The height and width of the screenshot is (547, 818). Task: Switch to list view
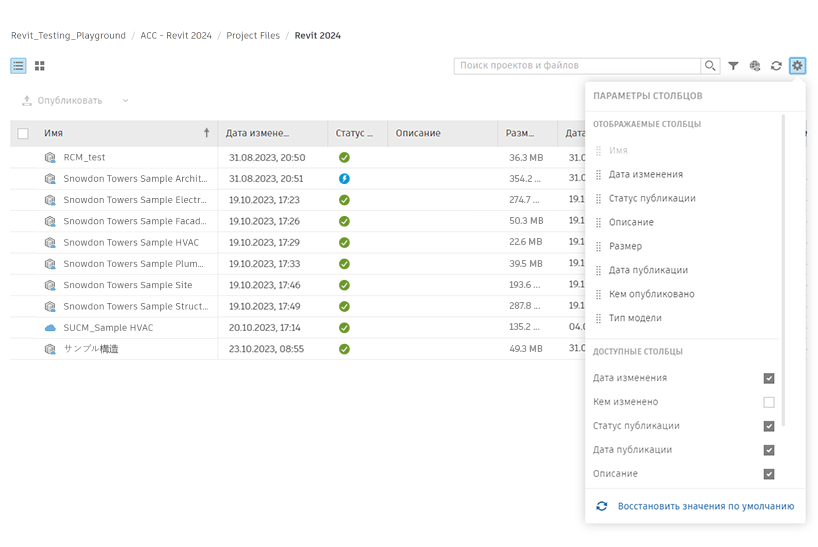tap(18, 66)
